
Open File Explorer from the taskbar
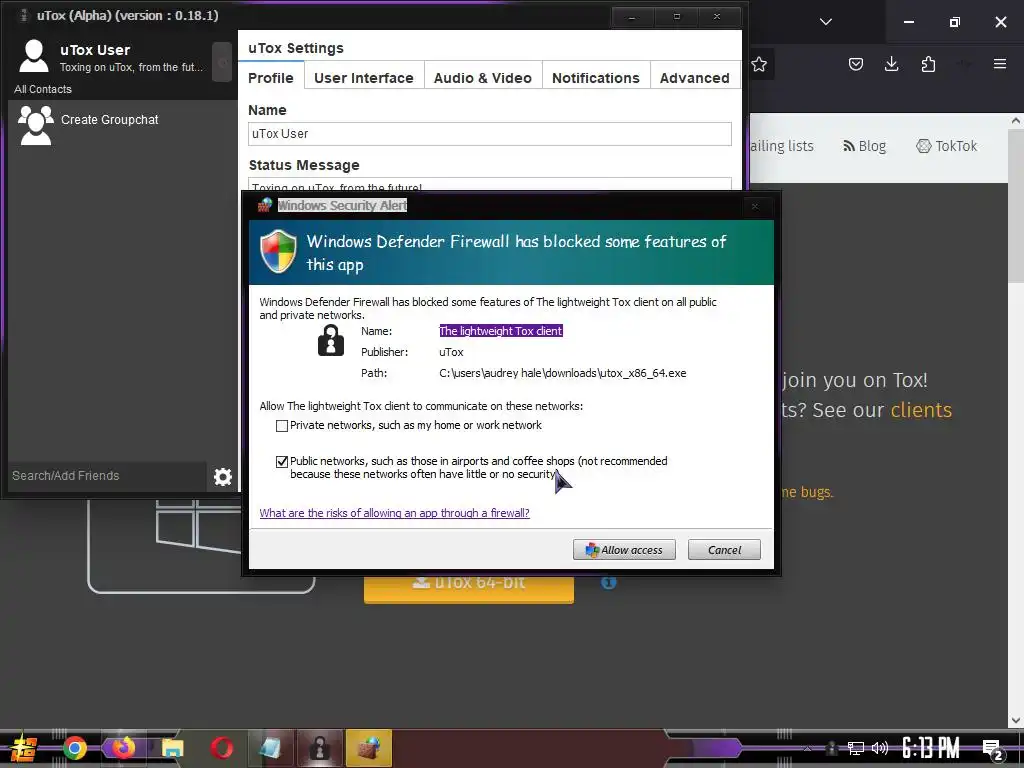coord(172,748)
